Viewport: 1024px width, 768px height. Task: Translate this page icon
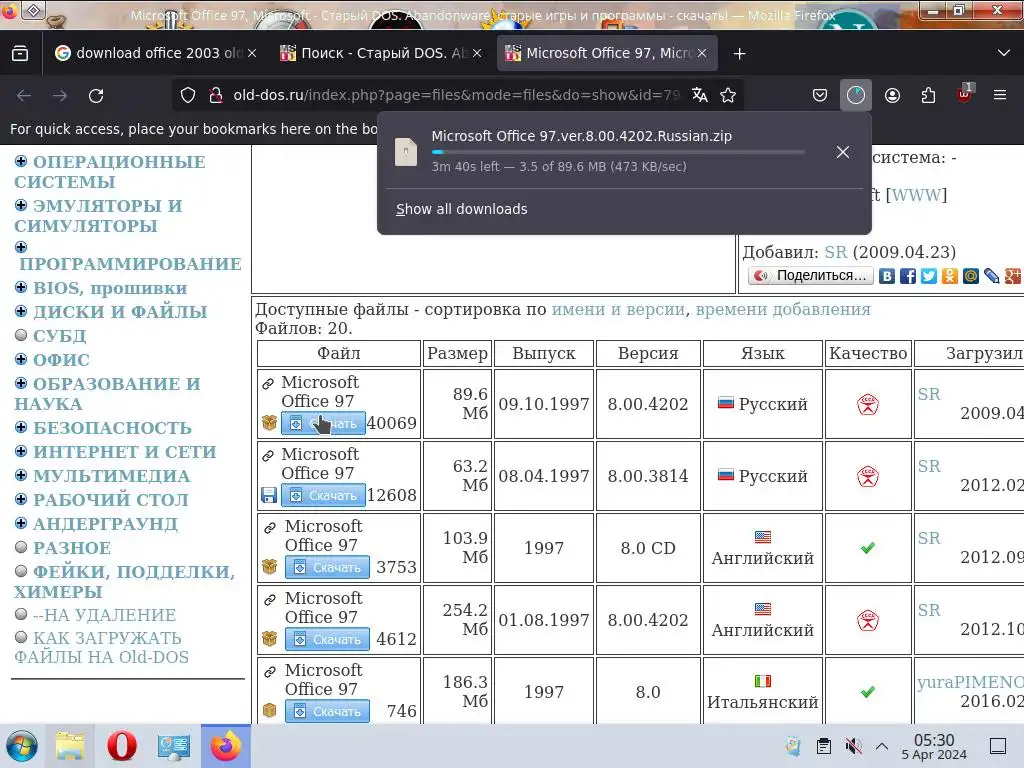pyautogui.click(x=699, y=95)
